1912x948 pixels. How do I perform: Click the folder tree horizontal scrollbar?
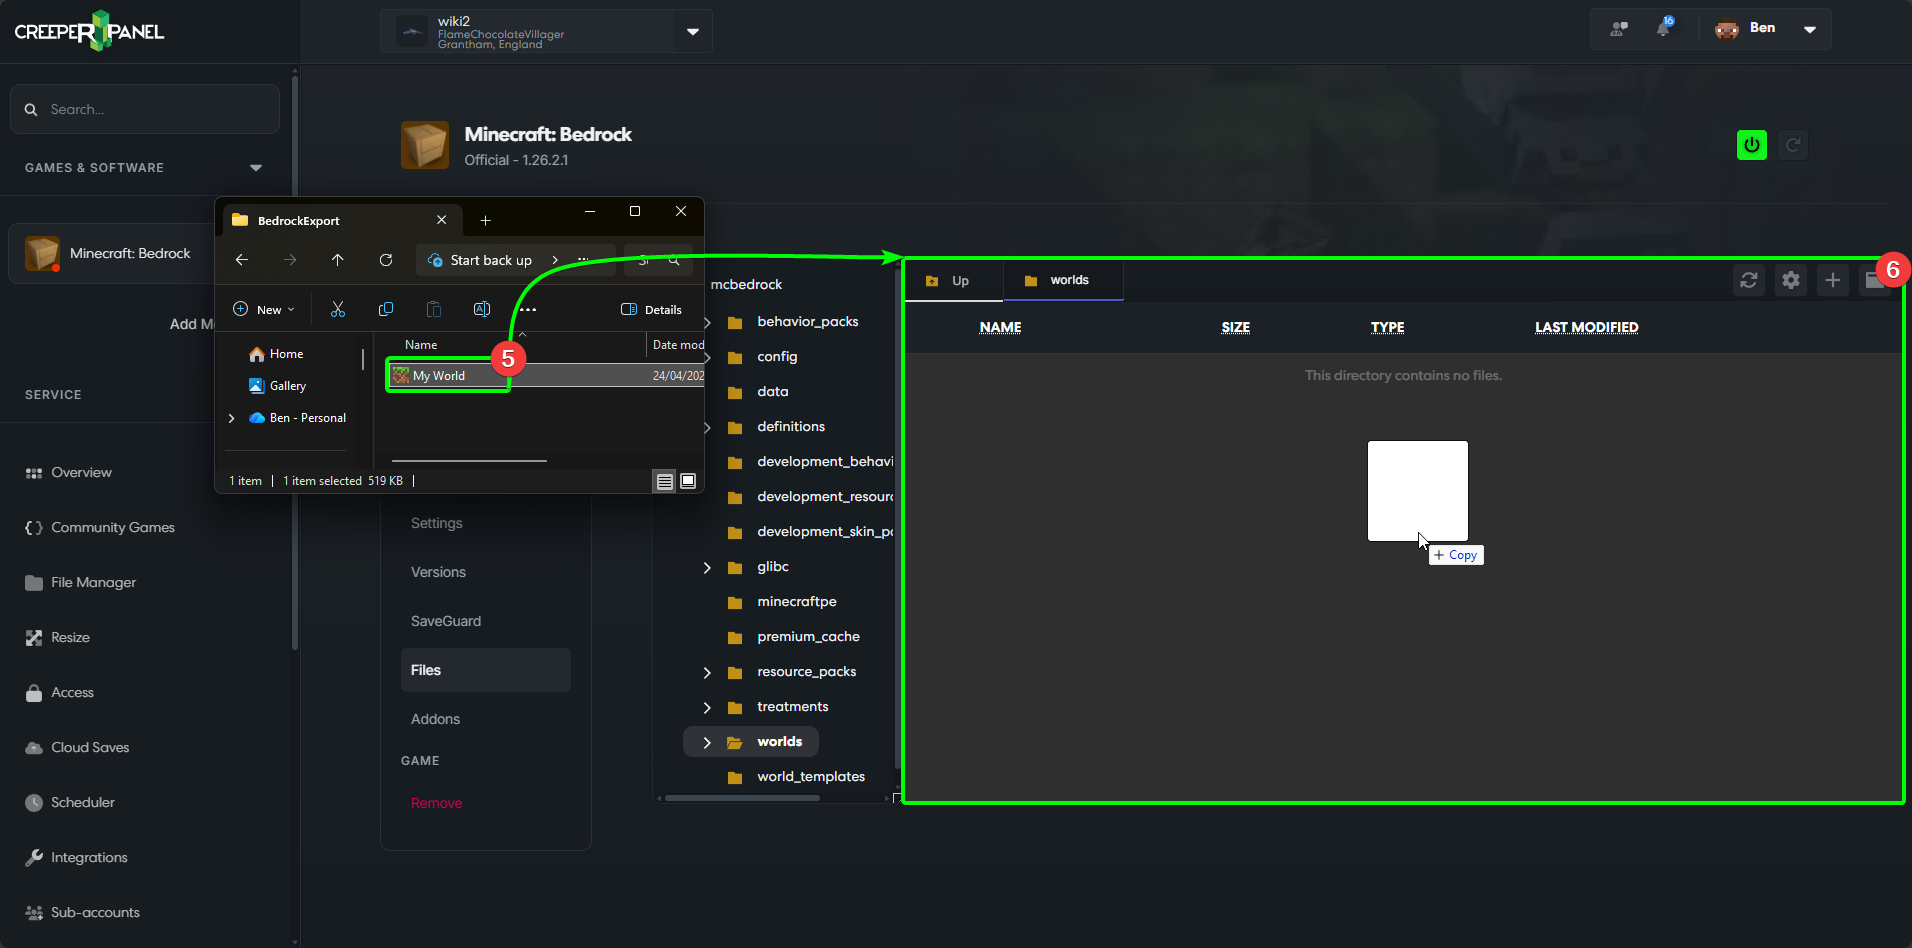coord(742,798)
